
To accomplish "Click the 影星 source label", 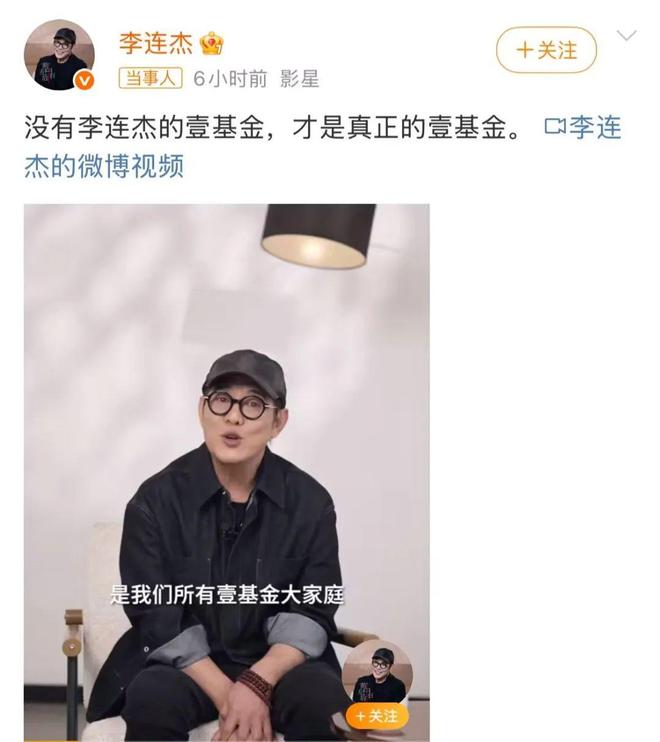I will pyautogui.click(x=299, y=79).
